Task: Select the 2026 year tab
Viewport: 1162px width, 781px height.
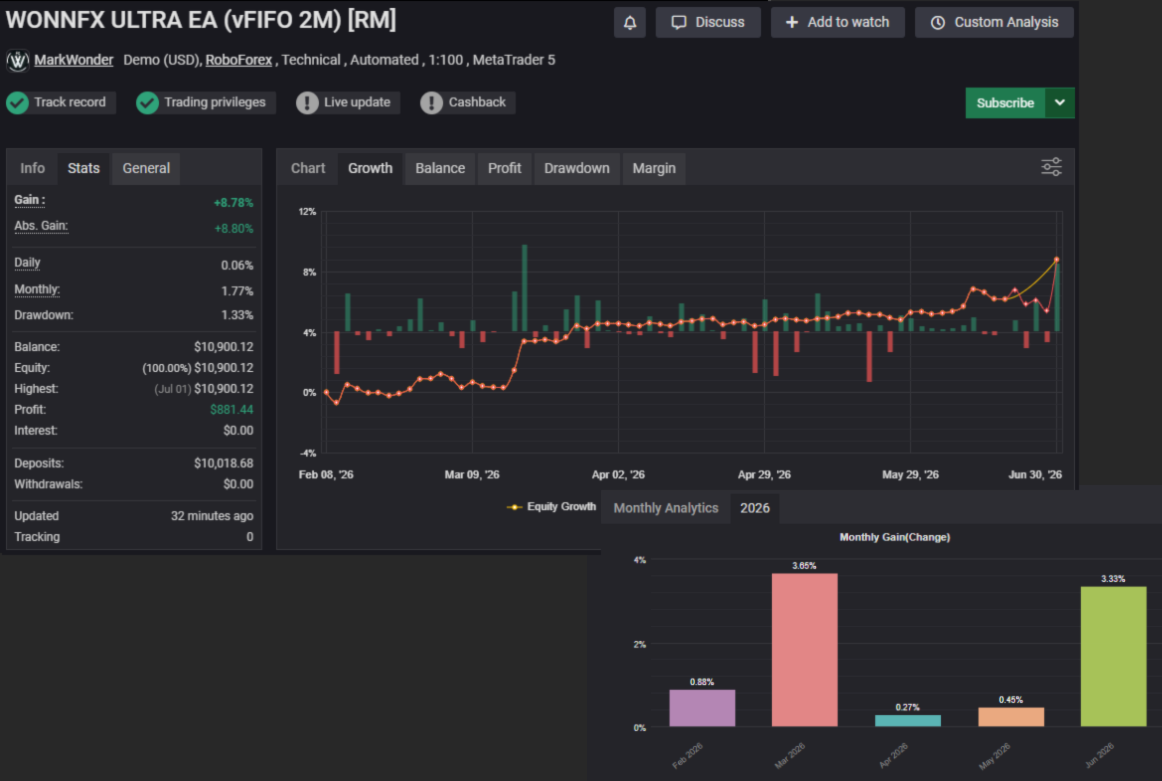Action: pyautogui.click(x=754, y=508)
